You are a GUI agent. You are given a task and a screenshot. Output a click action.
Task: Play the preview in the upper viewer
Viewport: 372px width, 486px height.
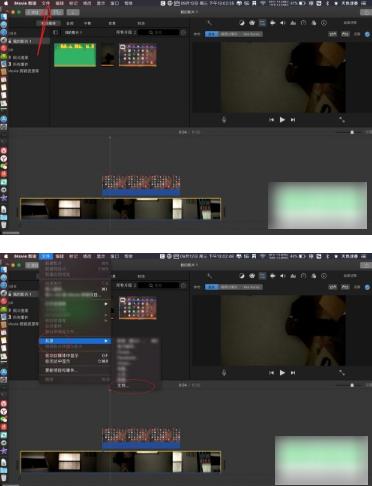coord(282,120)
